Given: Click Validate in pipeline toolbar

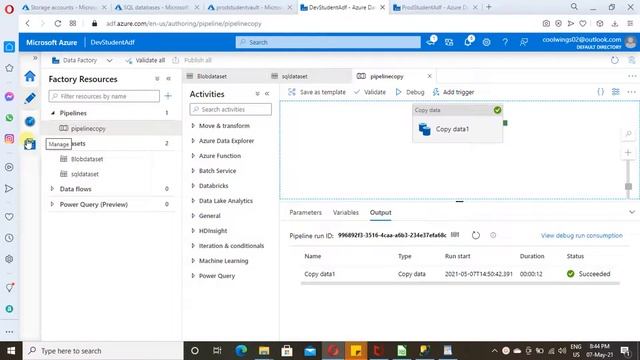Looking at the screenshot, I should (370, 92).
